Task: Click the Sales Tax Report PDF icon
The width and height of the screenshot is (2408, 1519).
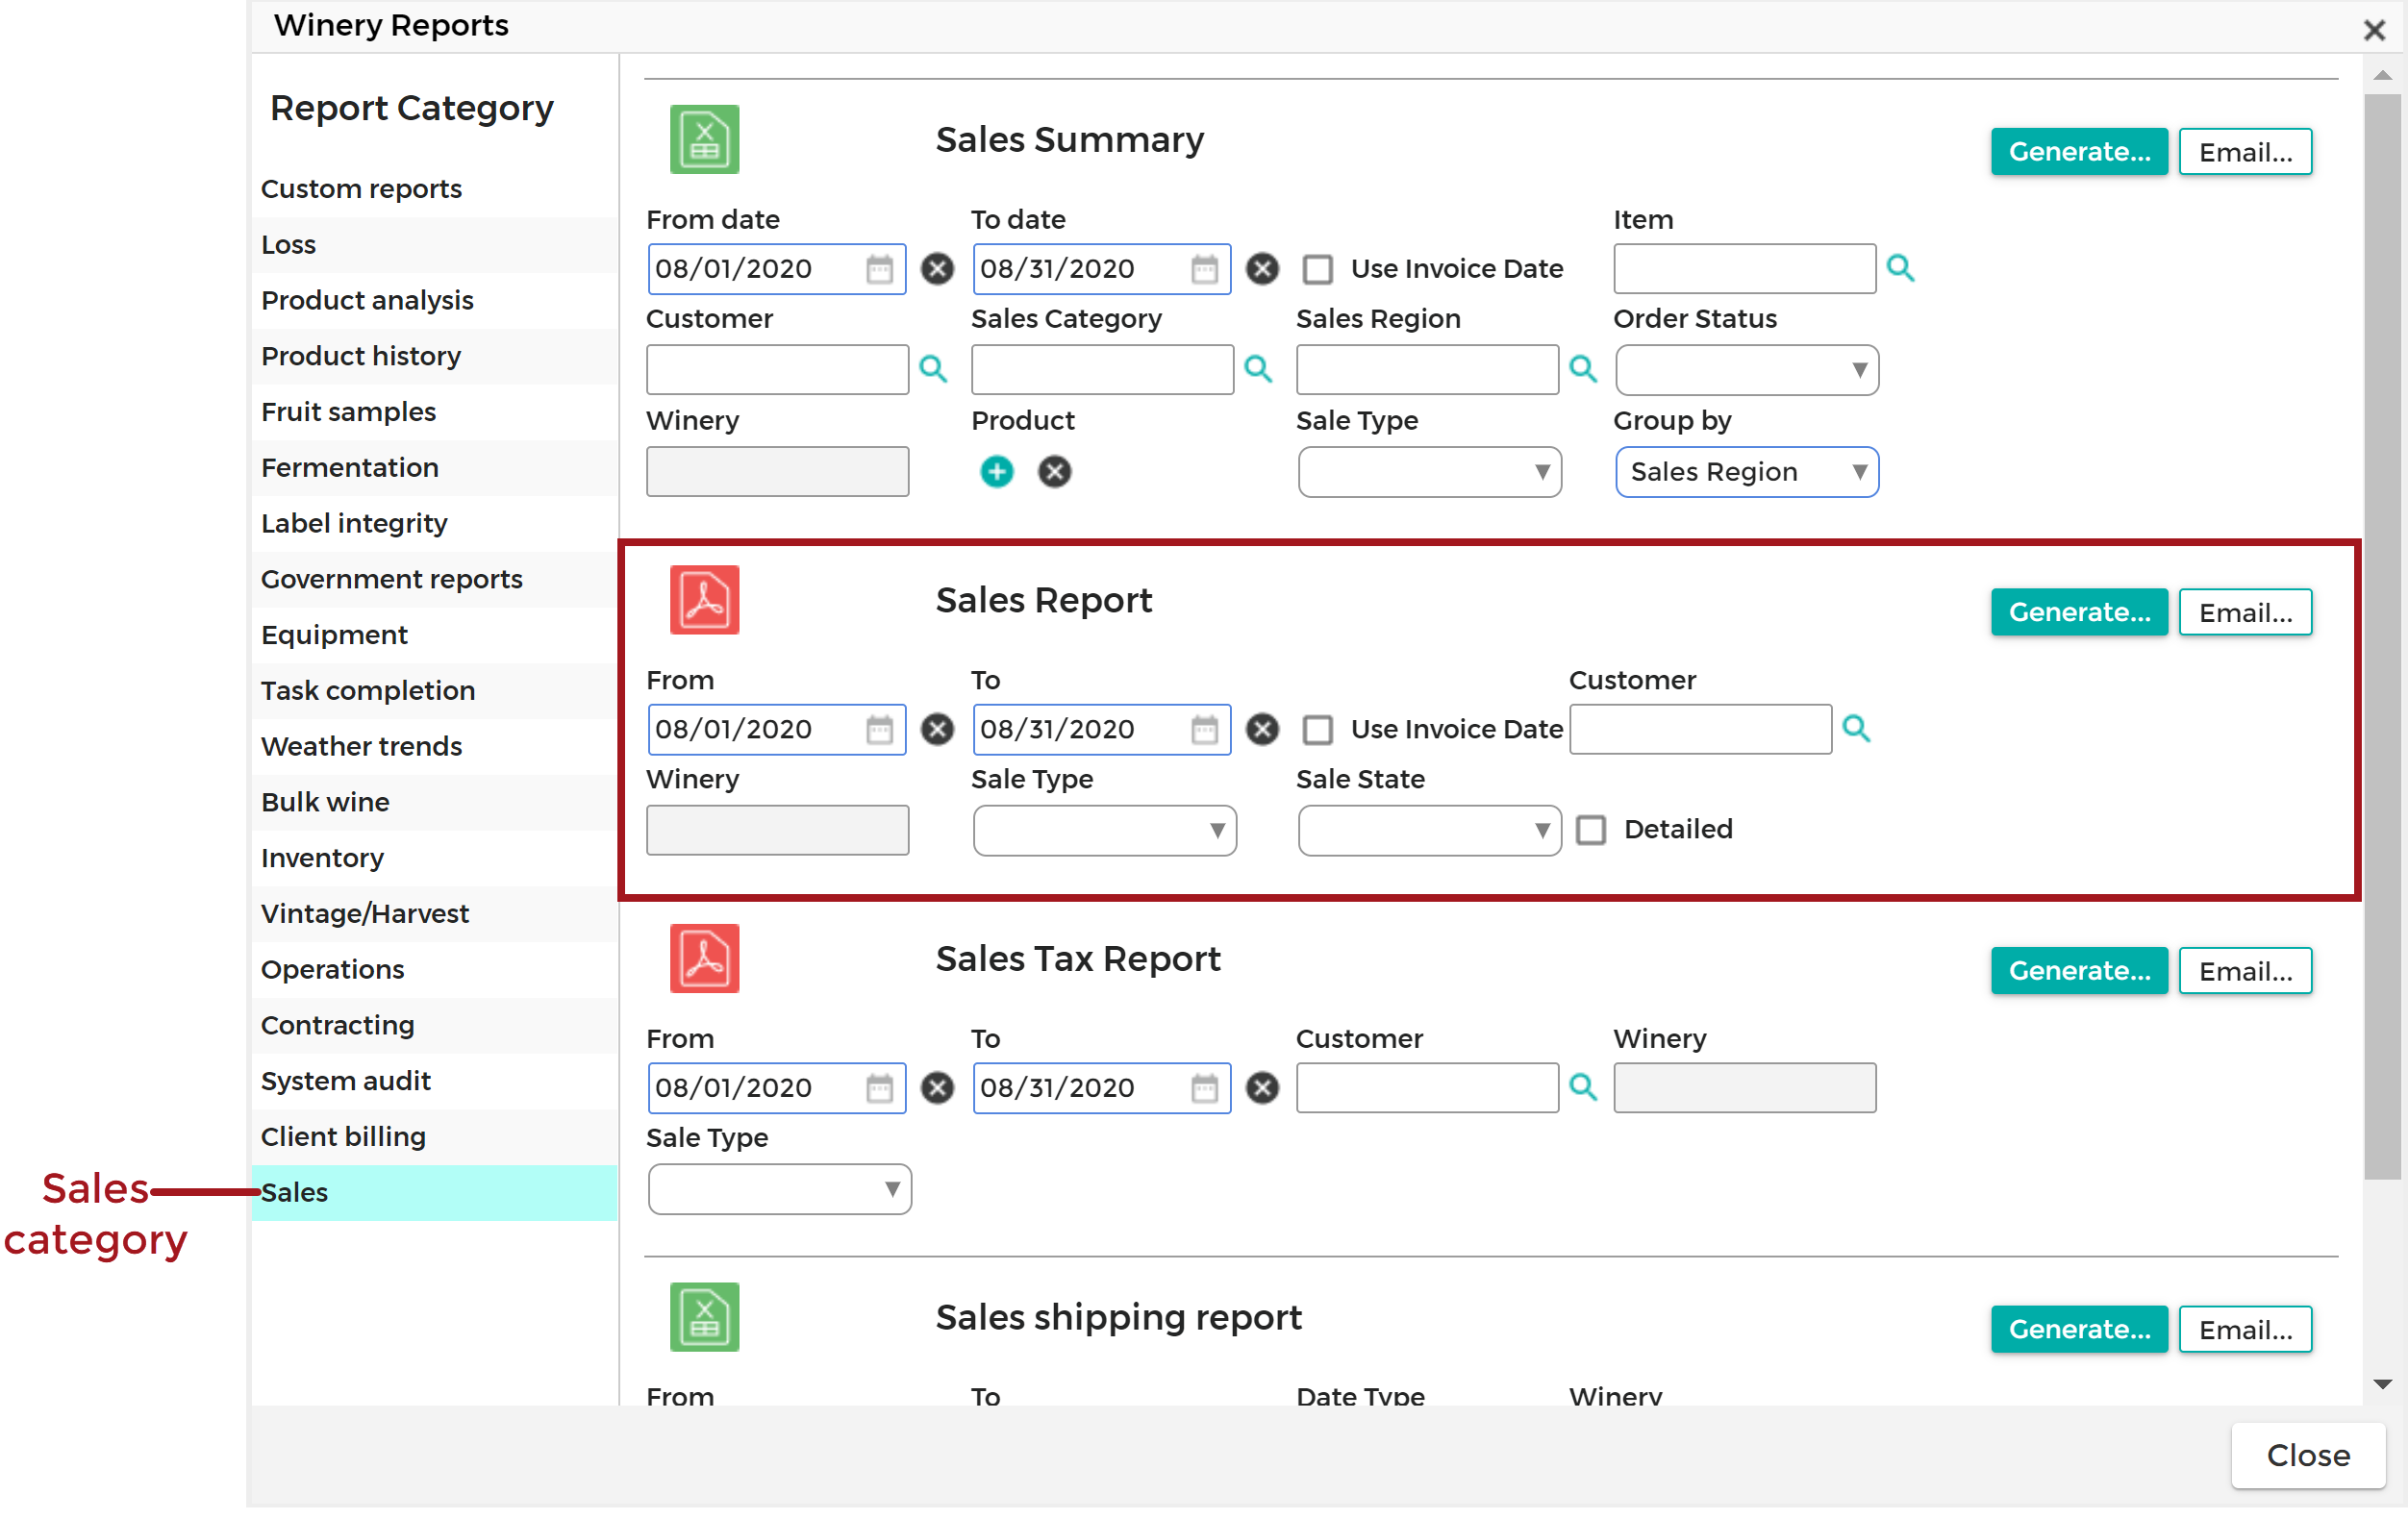Action: (x=704, y=958)
